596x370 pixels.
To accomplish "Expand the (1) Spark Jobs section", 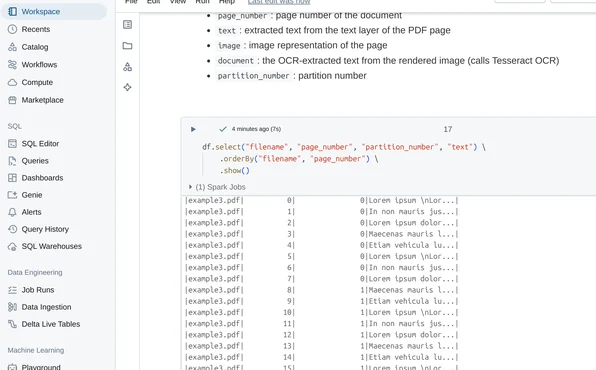I will tap(217, 187).
